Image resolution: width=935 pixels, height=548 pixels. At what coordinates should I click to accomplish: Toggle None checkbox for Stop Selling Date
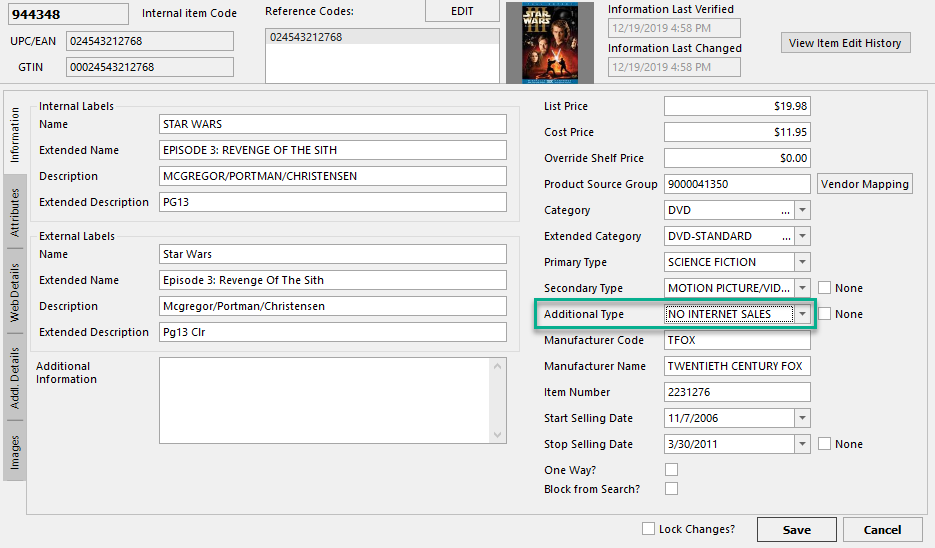(x=825, y=444)
